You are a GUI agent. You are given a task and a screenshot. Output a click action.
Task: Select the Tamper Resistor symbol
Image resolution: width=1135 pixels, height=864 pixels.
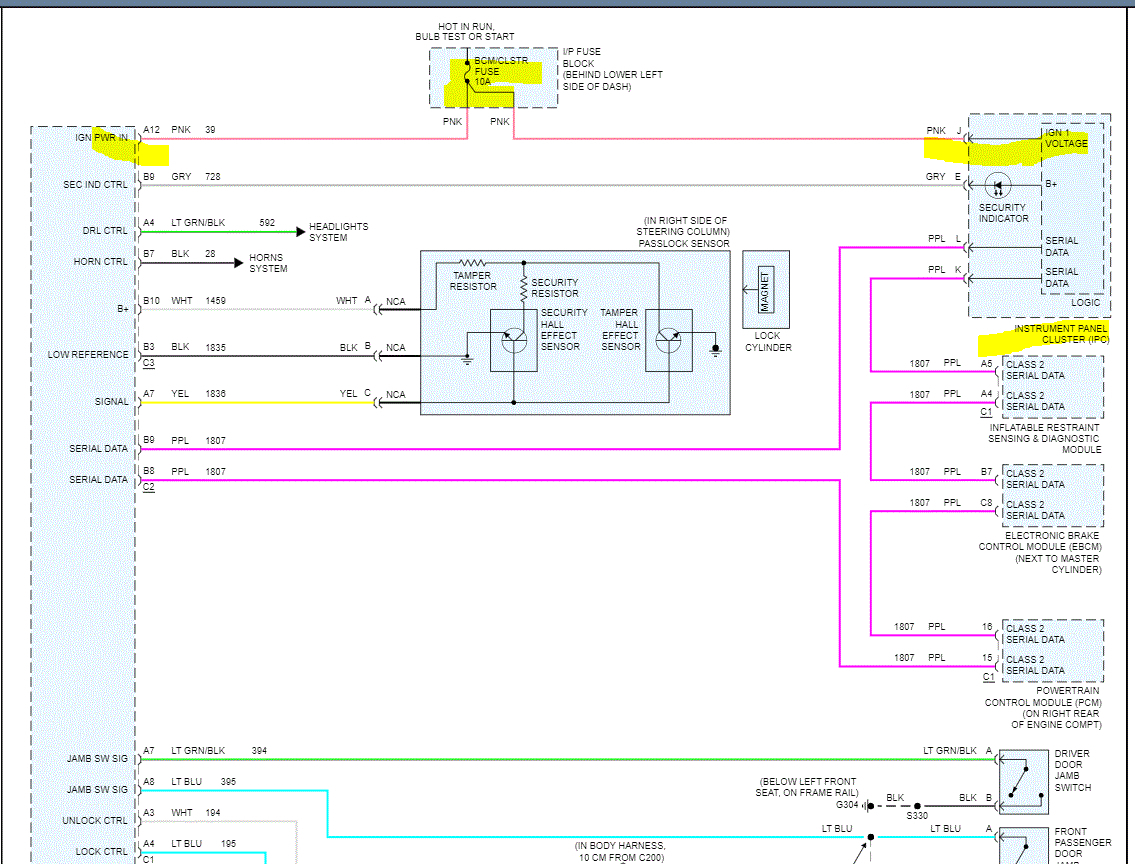[x=472, y=263]
